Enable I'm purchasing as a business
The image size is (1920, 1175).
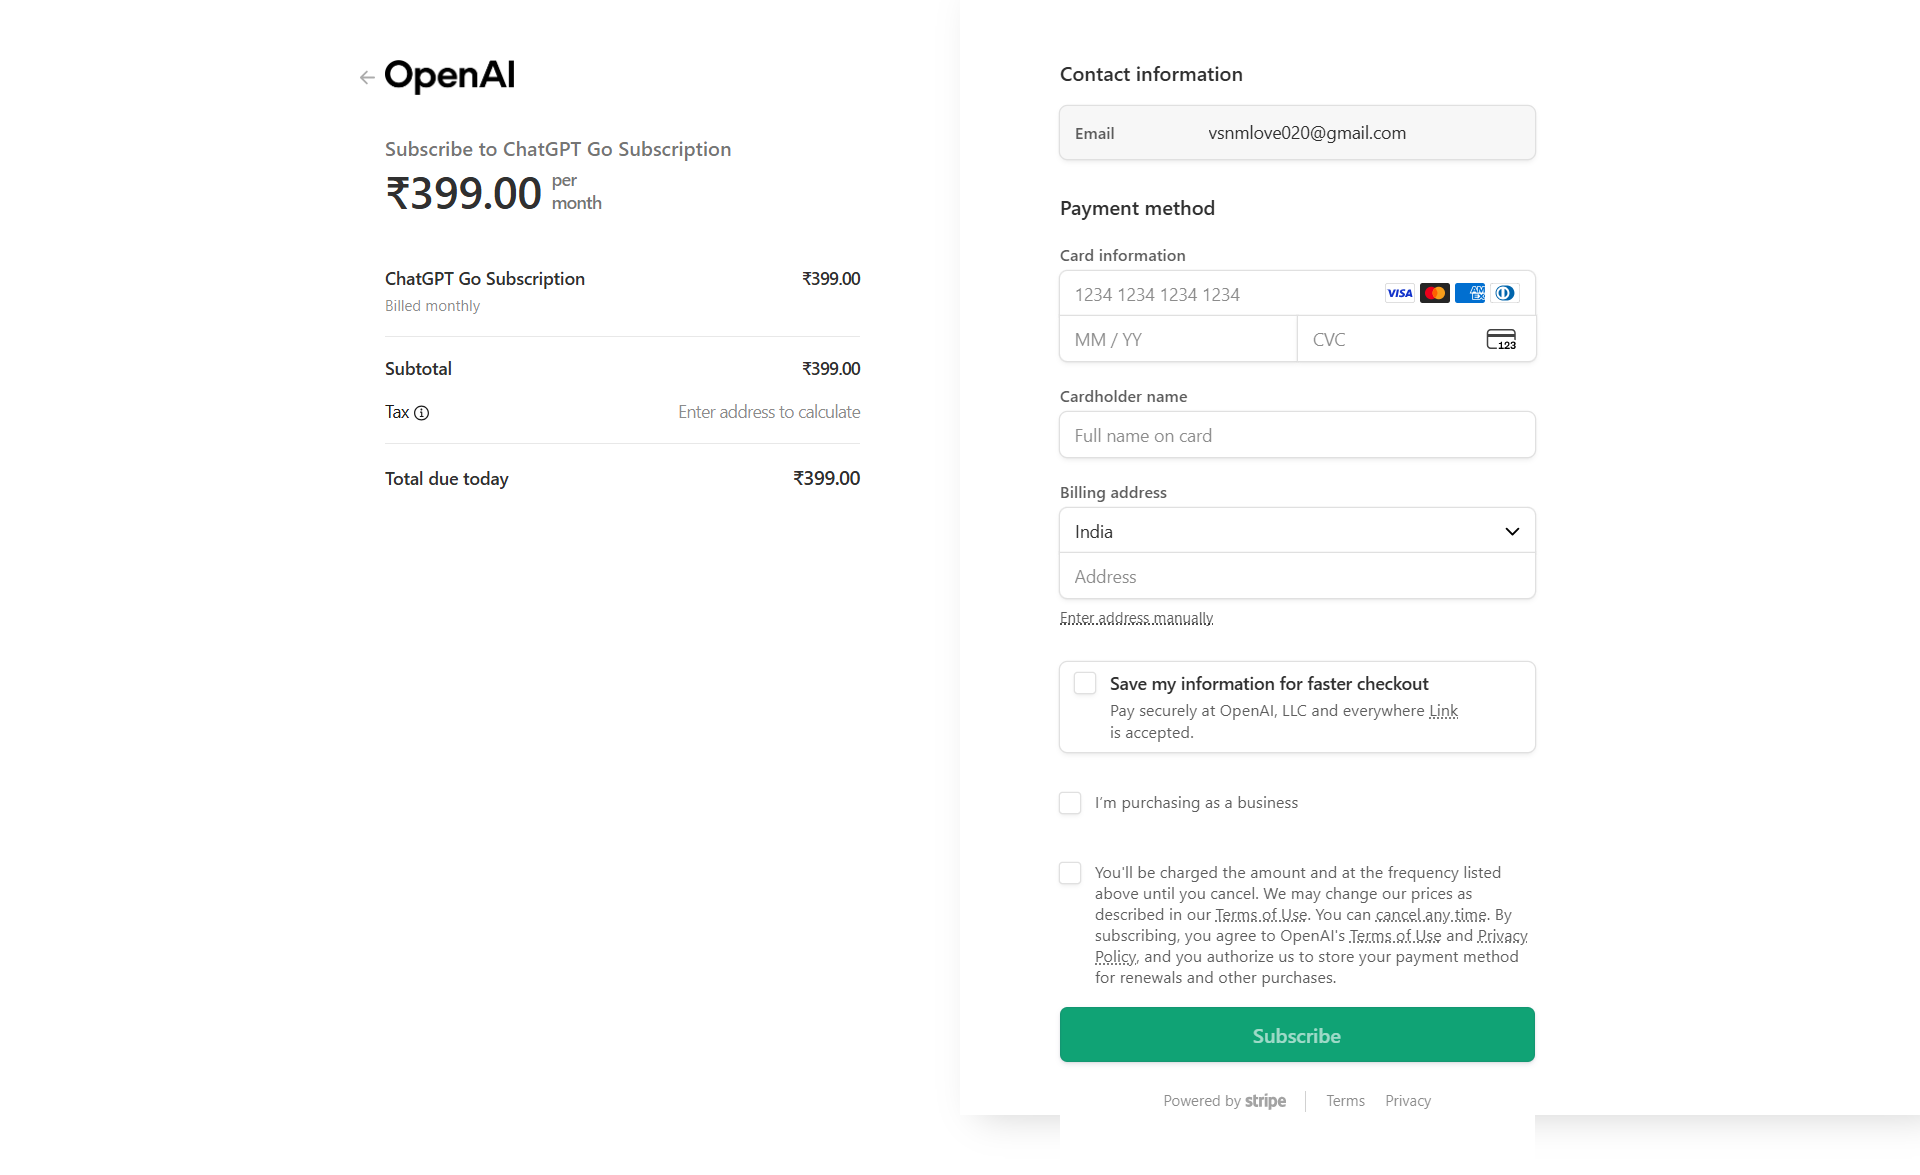click(1070, 803)
